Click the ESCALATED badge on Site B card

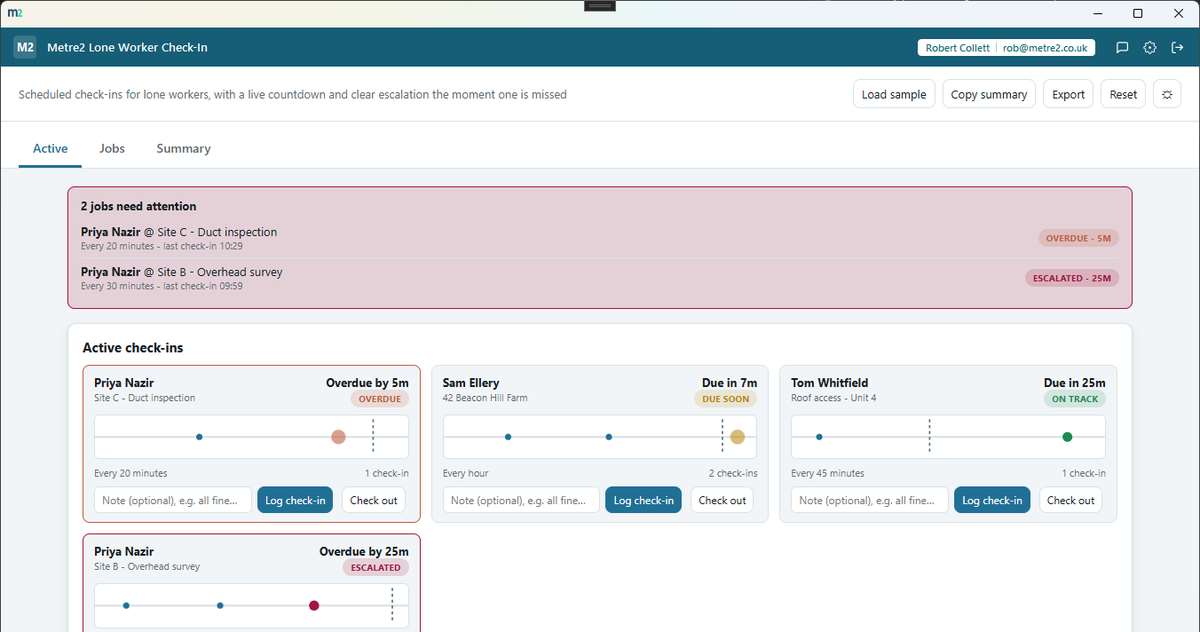376,567
